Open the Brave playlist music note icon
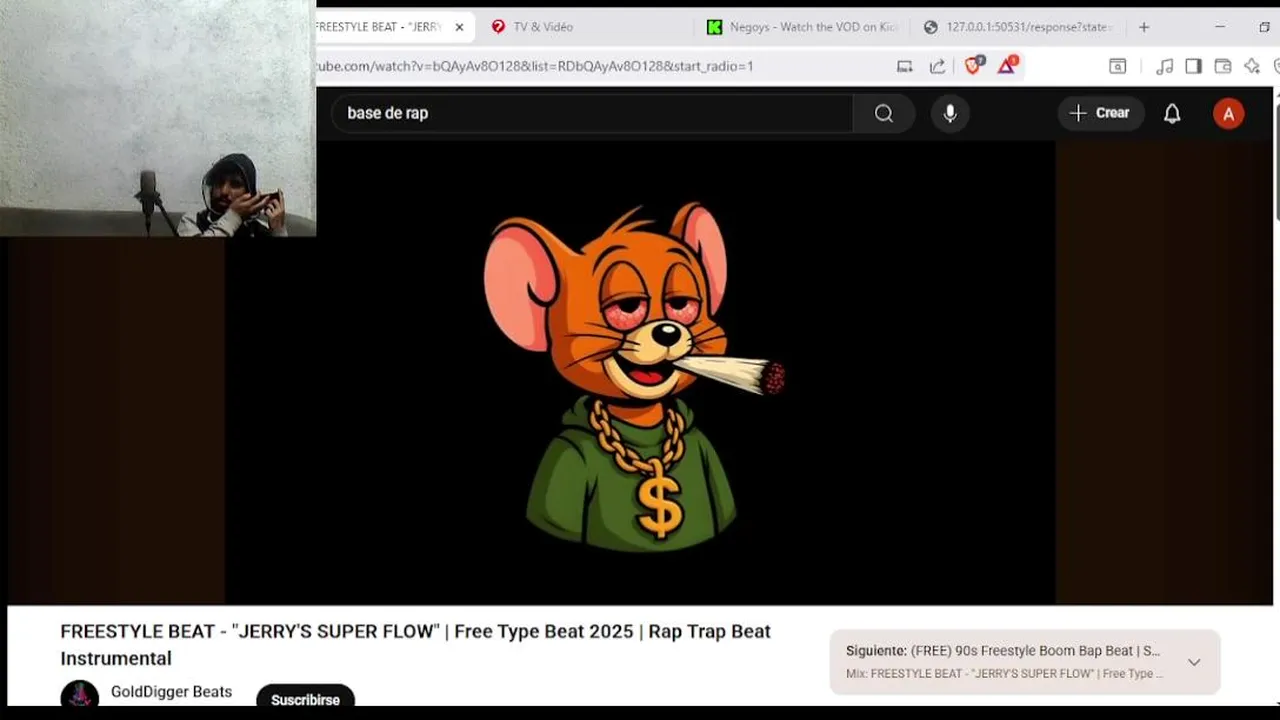The image size is (1280, 720). tap(1164, 66)
